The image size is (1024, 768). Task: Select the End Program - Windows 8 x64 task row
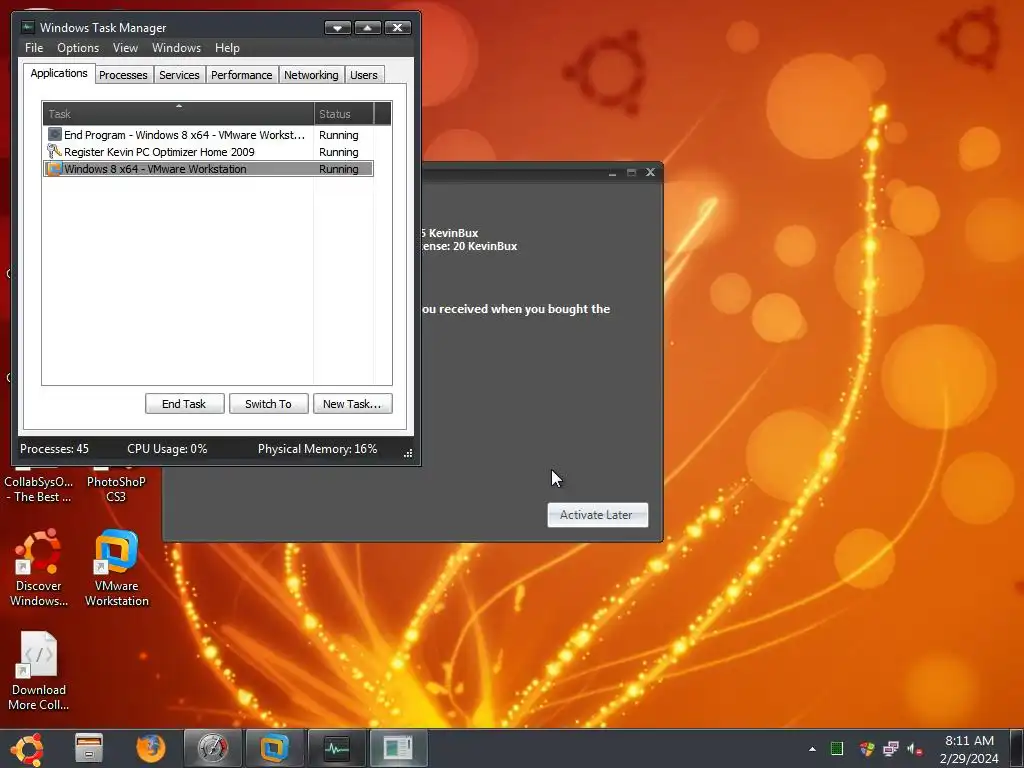coord(208,135)
